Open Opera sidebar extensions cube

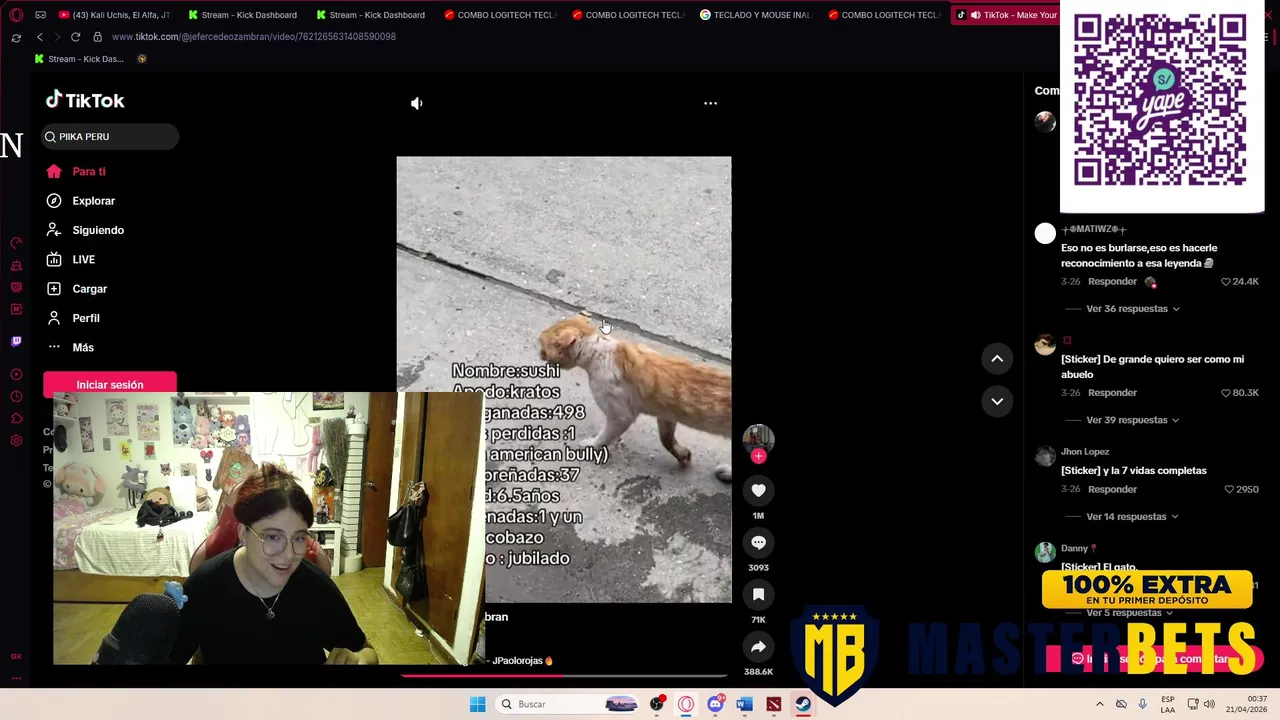(x=16, y=419)
